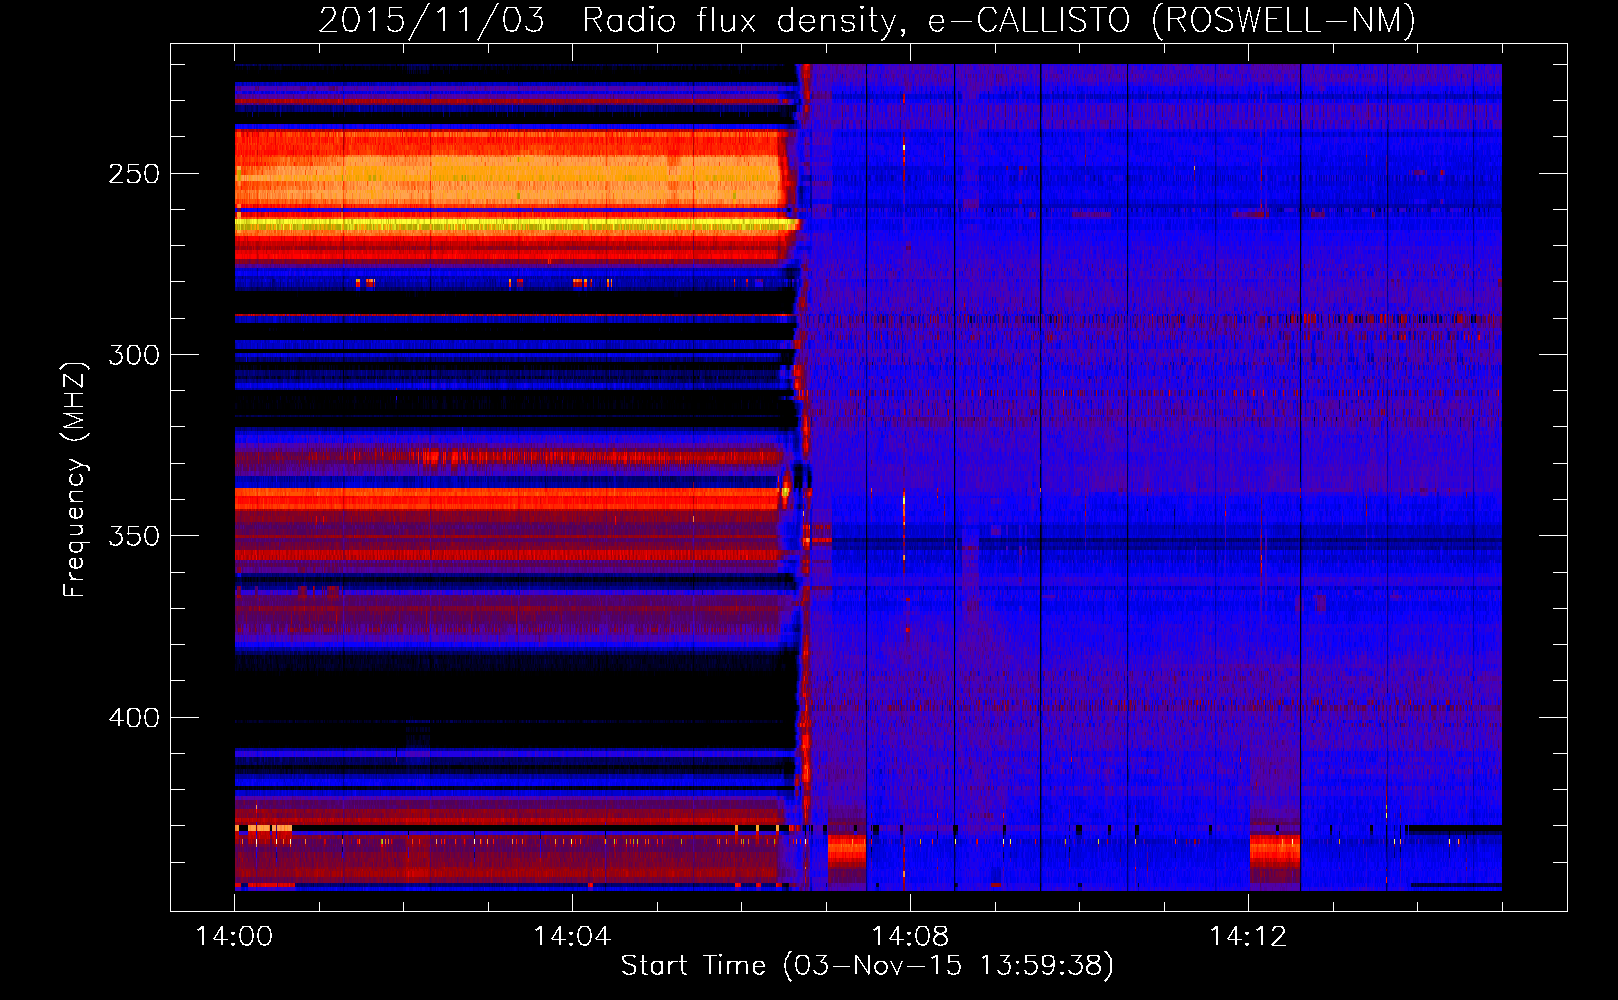This screenshot has height=1000, width=1618.
Task: Select the Y-axis label "Frequency (MHZ)"
Action: pos(75,480)
